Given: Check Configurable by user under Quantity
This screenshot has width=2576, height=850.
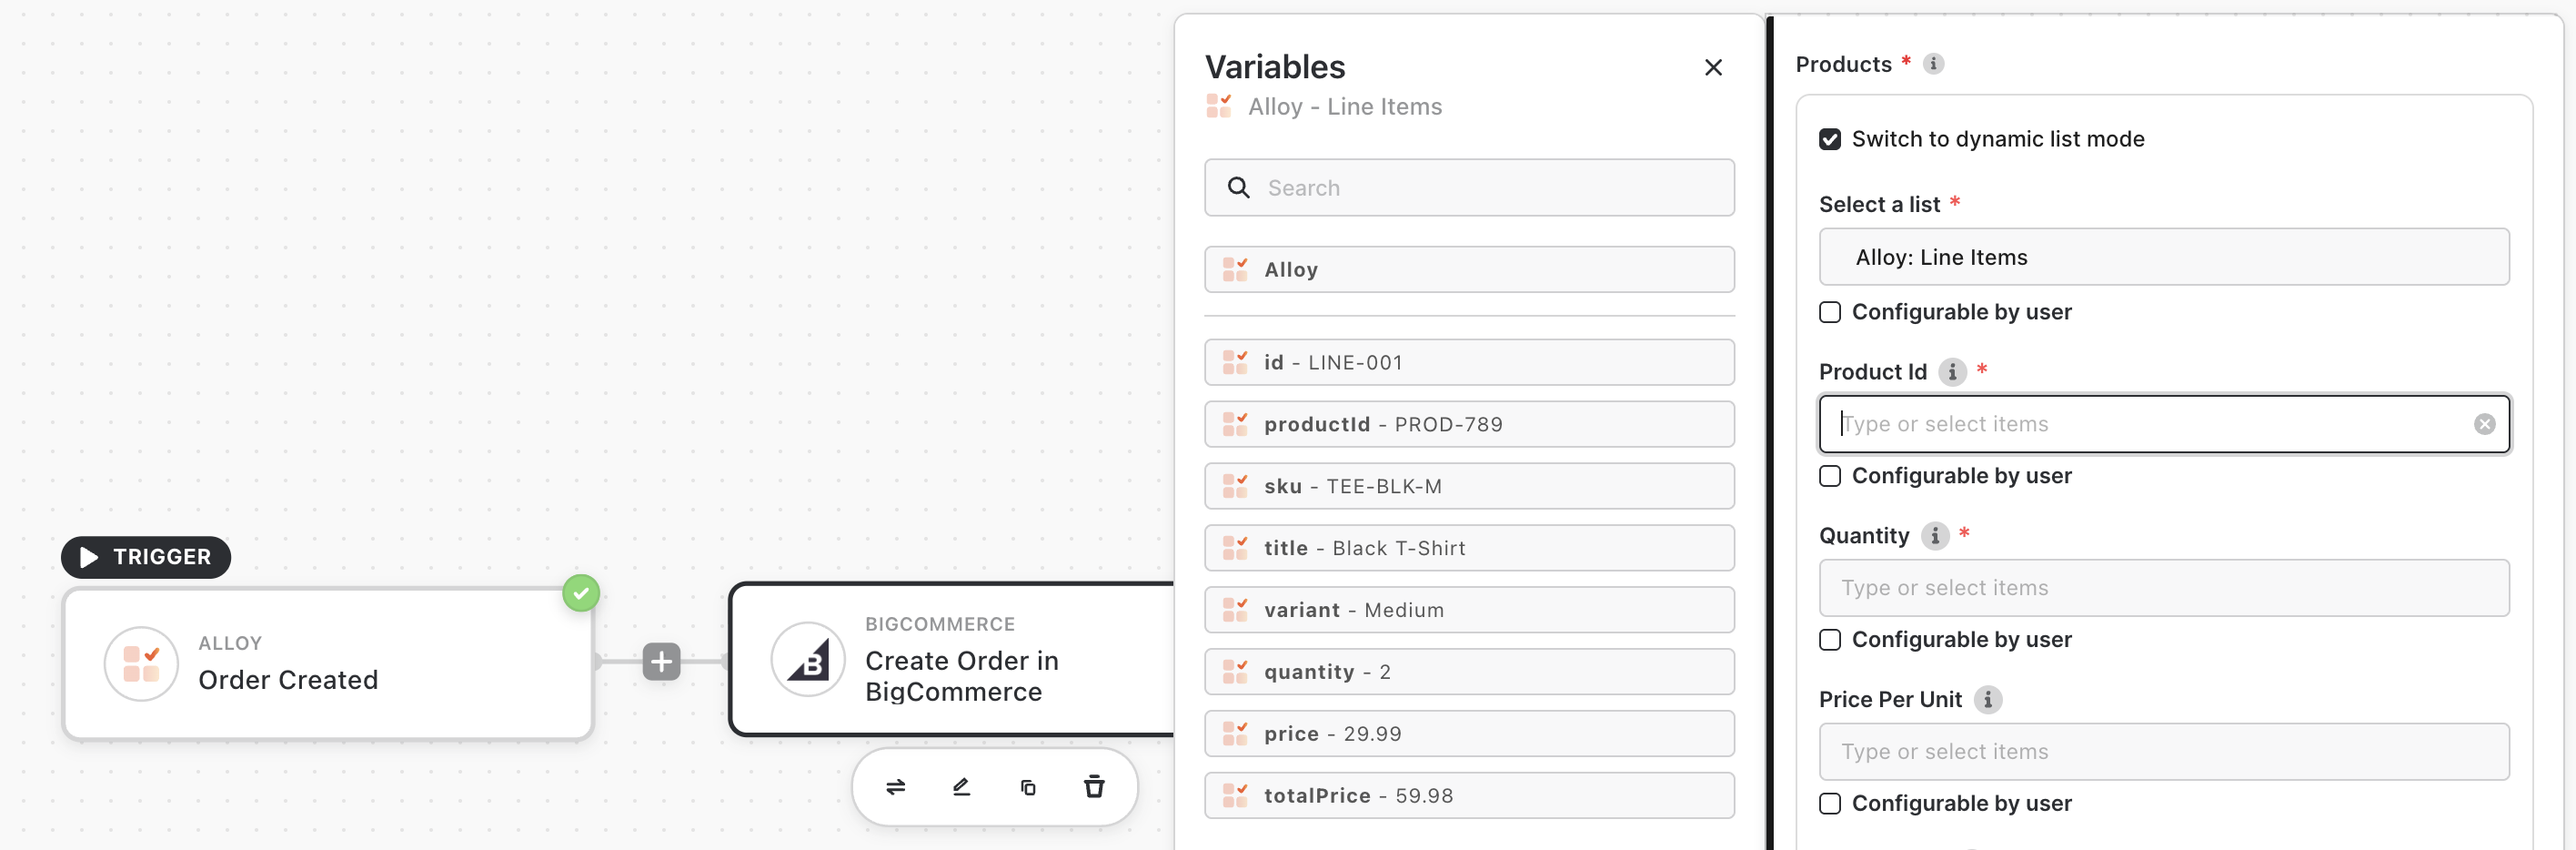Looking at the screenshot, I should [1830, 640].
